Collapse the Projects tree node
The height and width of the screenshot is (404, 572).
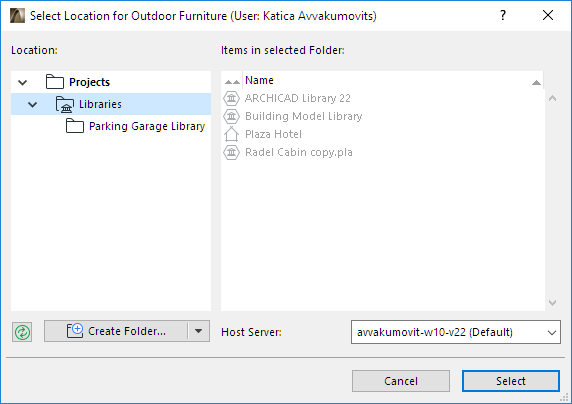pyautogui.click(x=23, y=82)
